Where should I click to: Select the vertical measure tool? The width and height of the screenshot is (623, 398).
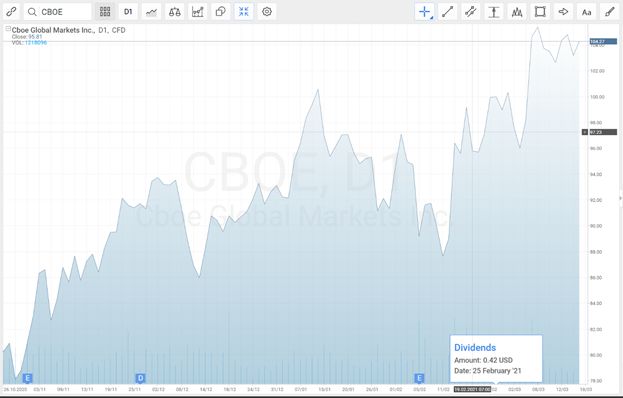click(493, 12)
